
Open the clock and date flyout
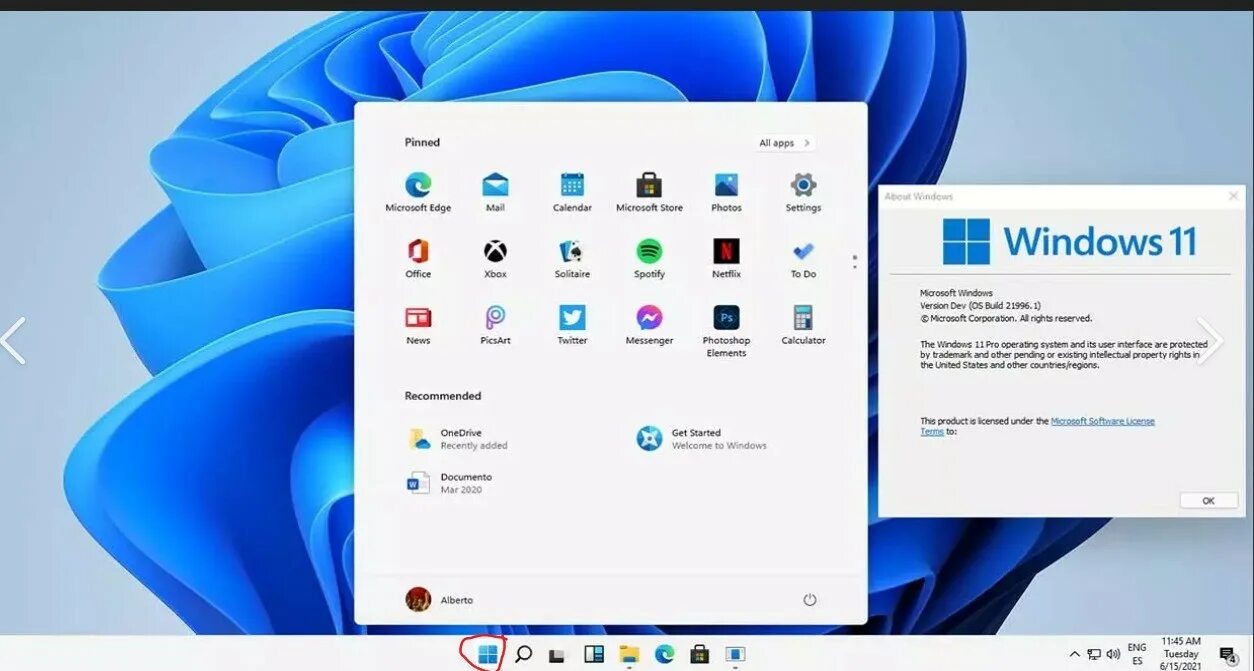(1181, 654)
